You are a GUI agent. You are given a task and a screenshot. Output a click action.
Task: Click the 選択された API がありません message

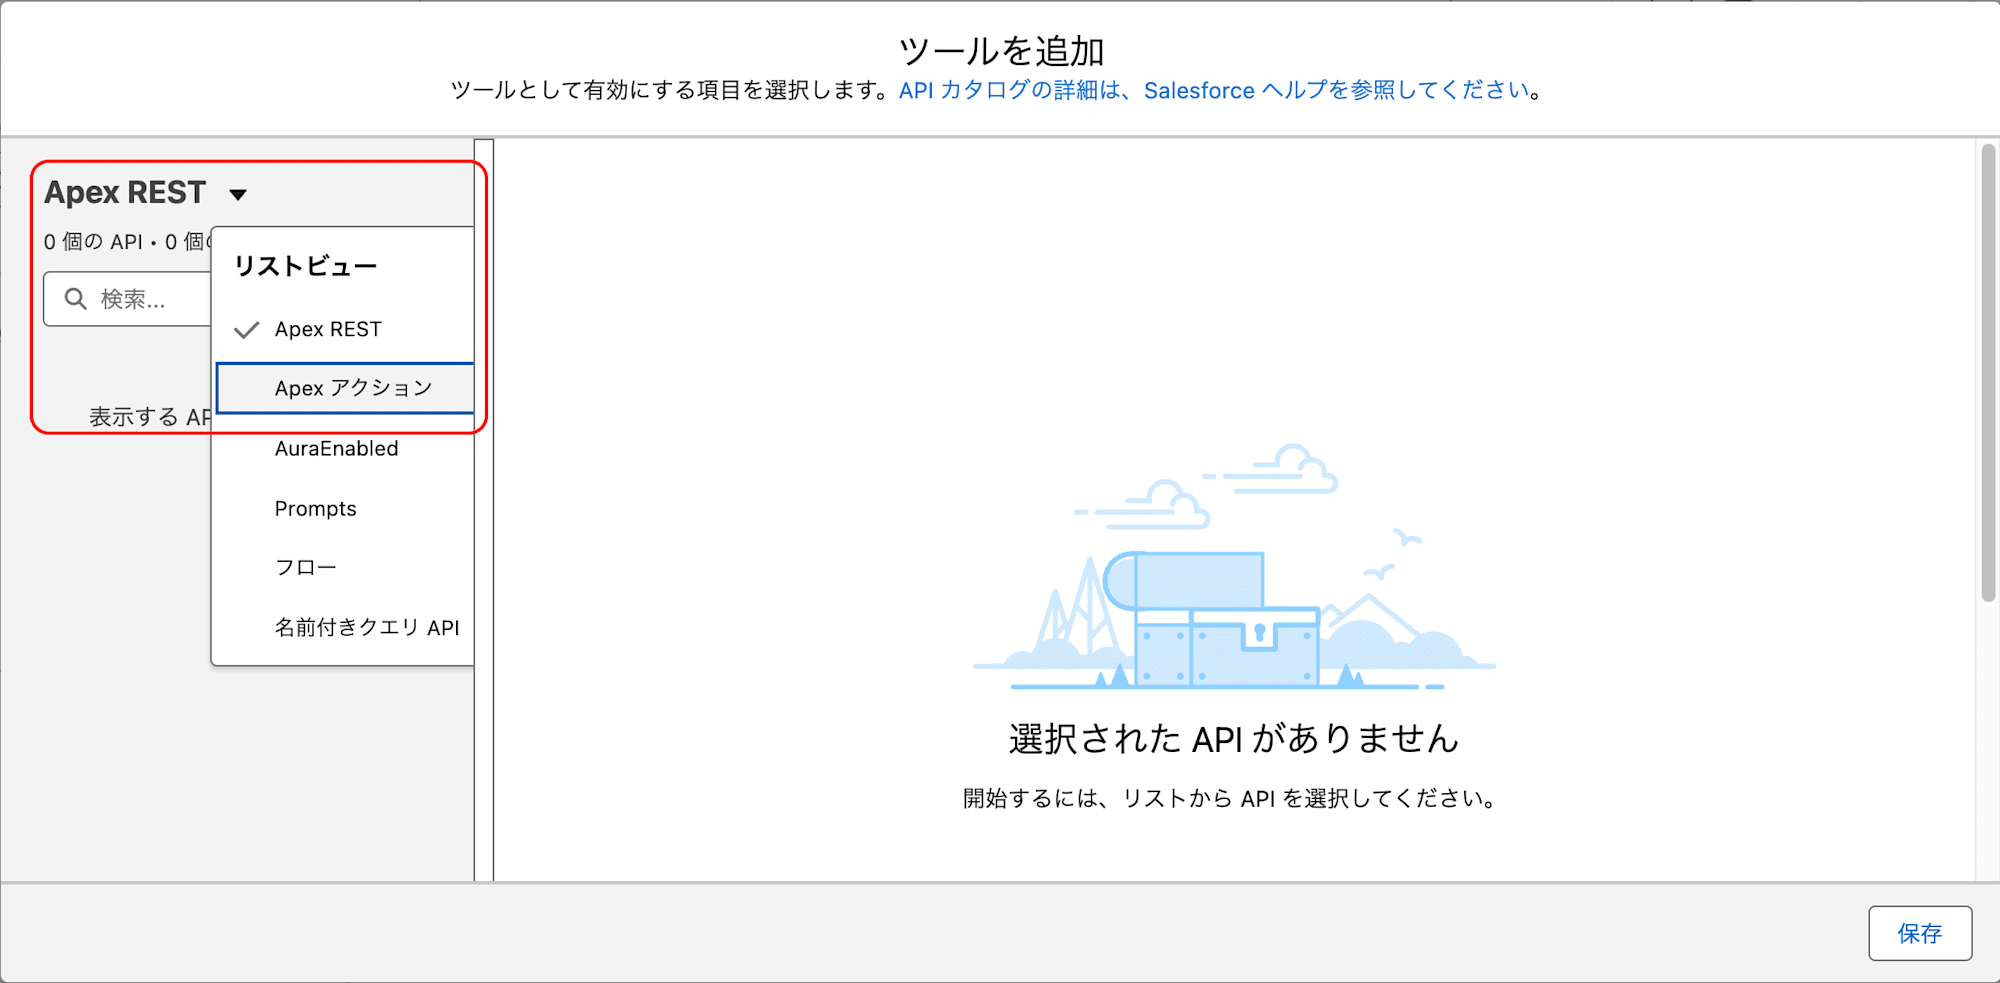coord(1234,738)
